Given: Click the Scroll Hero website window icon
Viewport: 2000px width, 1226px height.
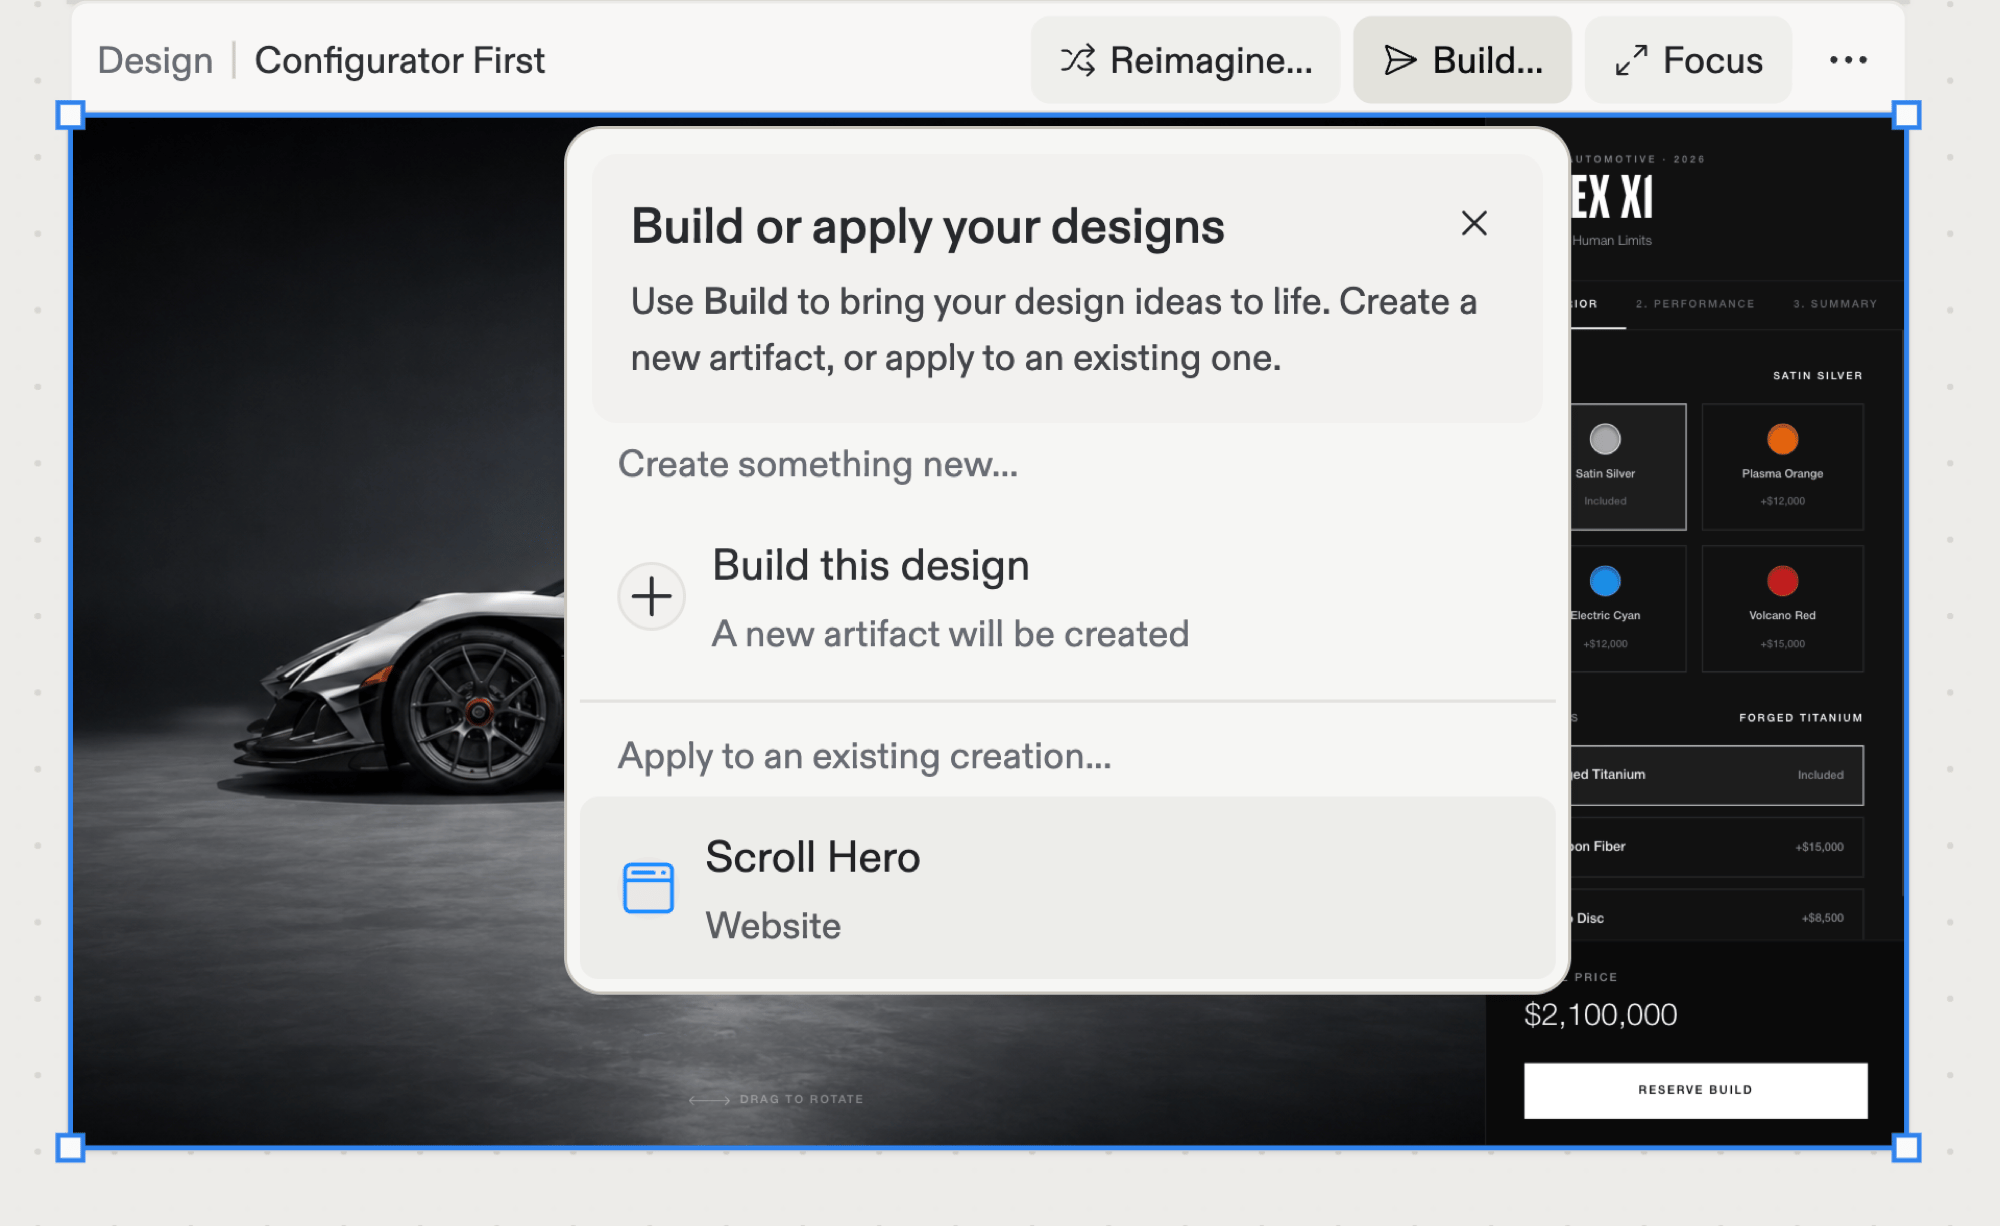Looking at the screenshot, I should [x=648, y=888].
